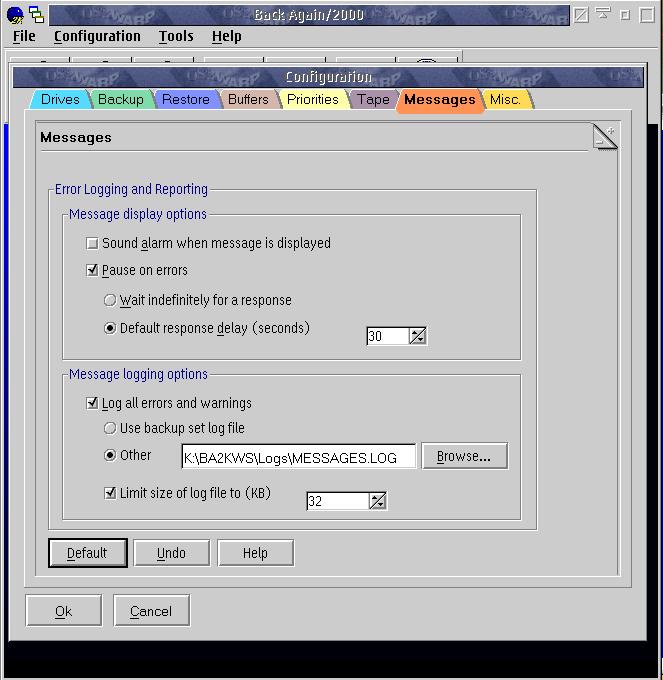Click Browse... to choose a log file
Viewport: 663px width, 680px height.
tap(464, 456)
